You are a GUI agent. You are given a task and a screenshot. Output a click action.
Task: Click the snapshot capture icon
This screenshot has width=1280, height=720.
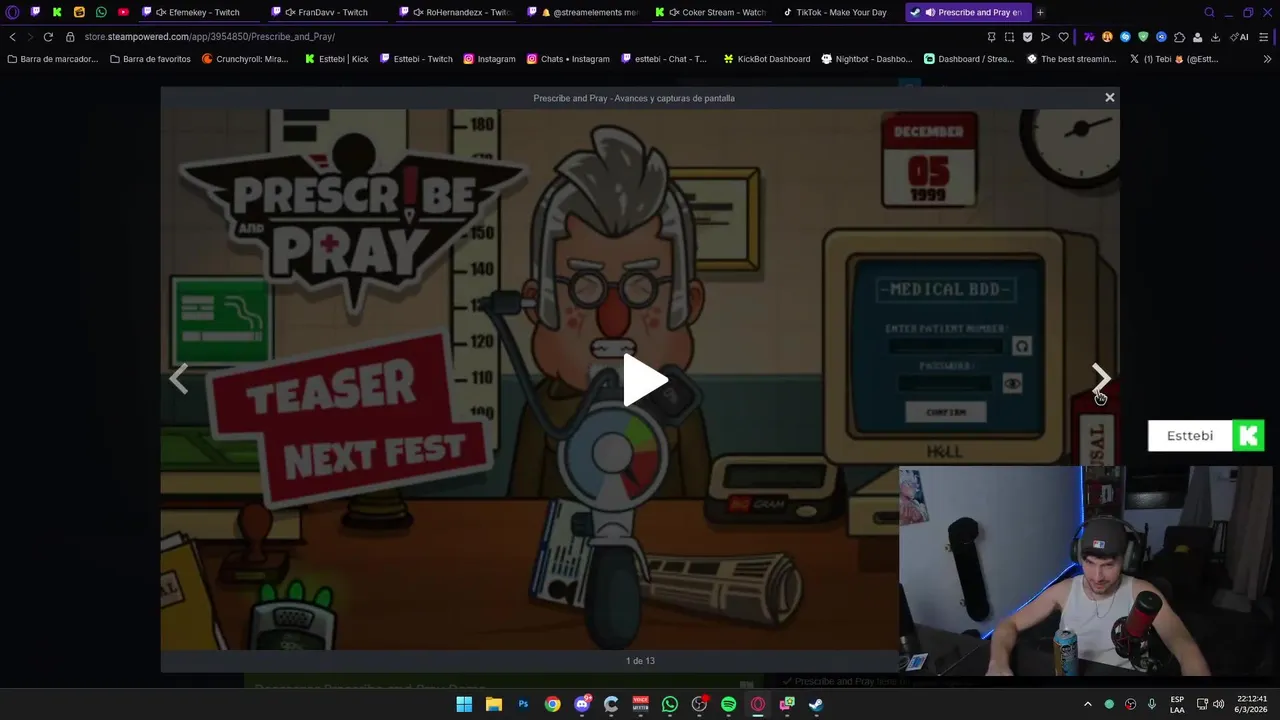[1009, 37]
